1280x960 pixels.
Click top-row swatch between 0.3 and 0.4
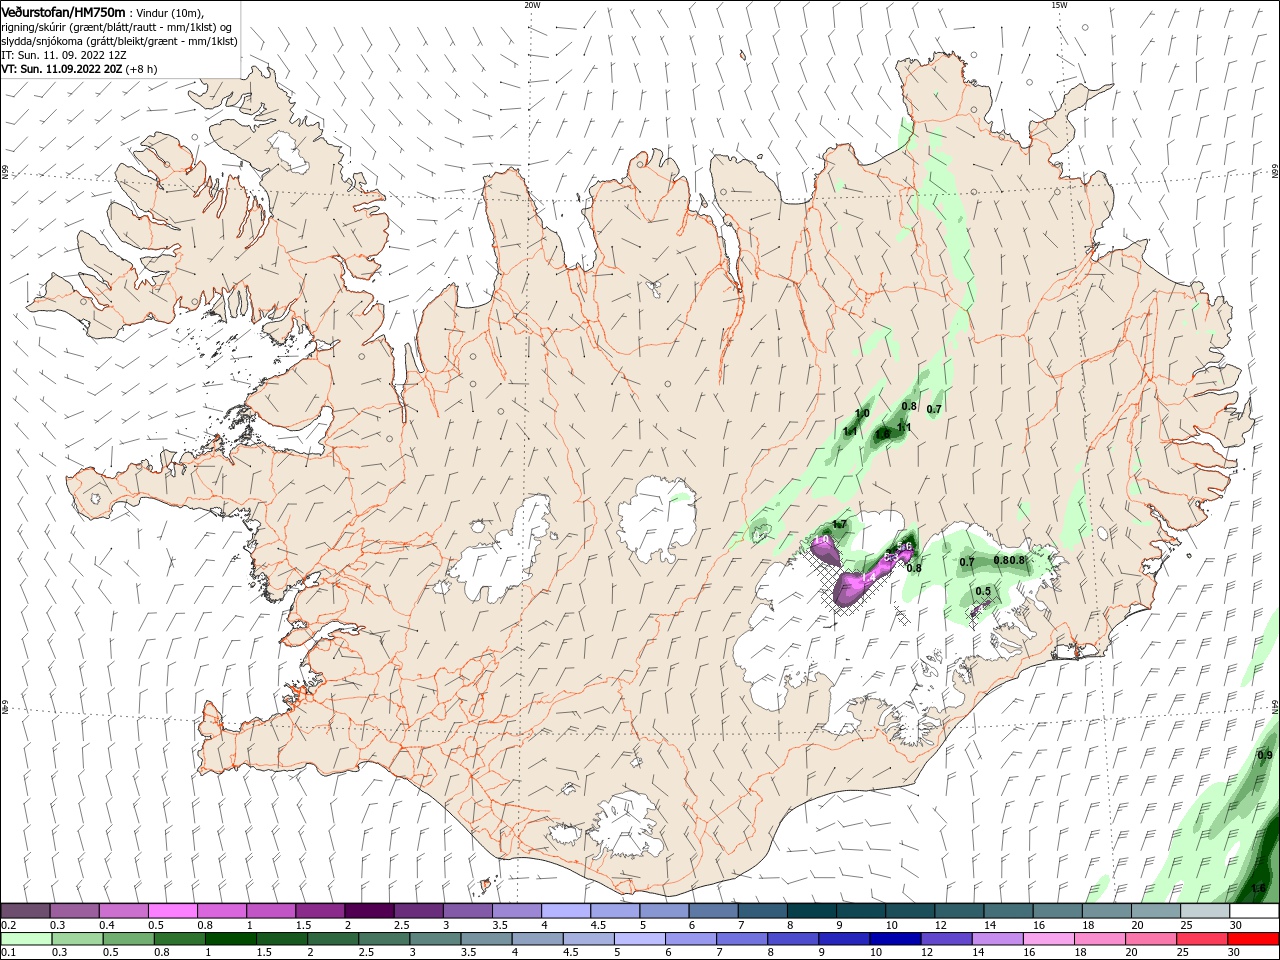pos(74,911)
